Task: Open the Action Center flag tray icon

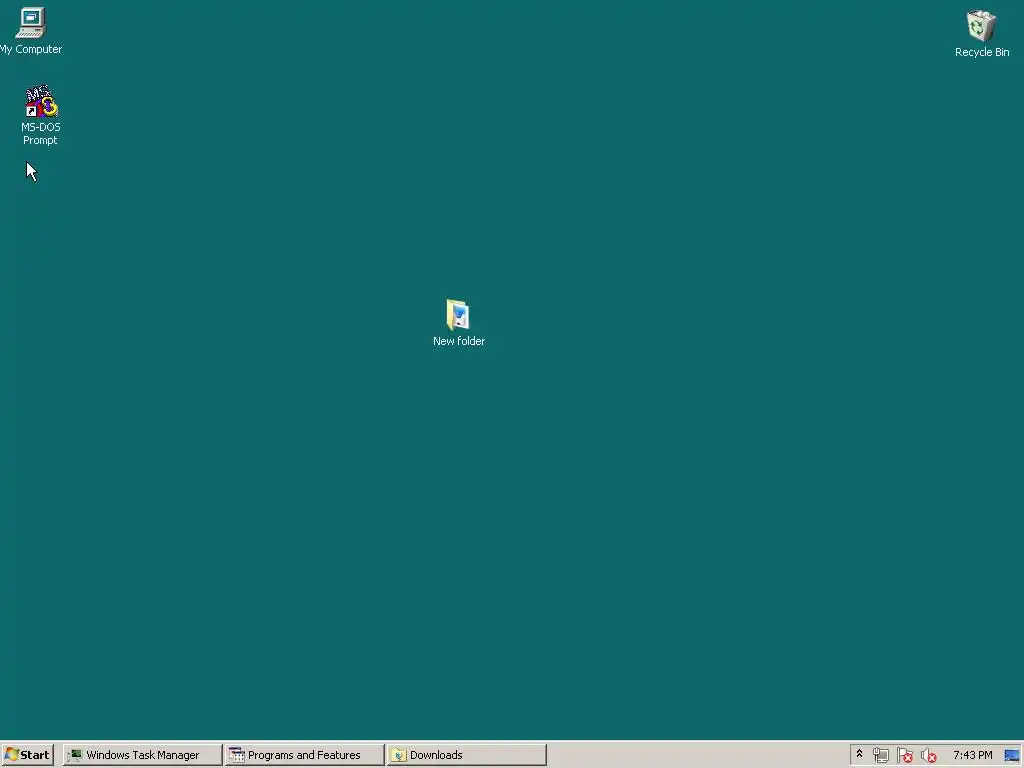Action: coord(904,755)
